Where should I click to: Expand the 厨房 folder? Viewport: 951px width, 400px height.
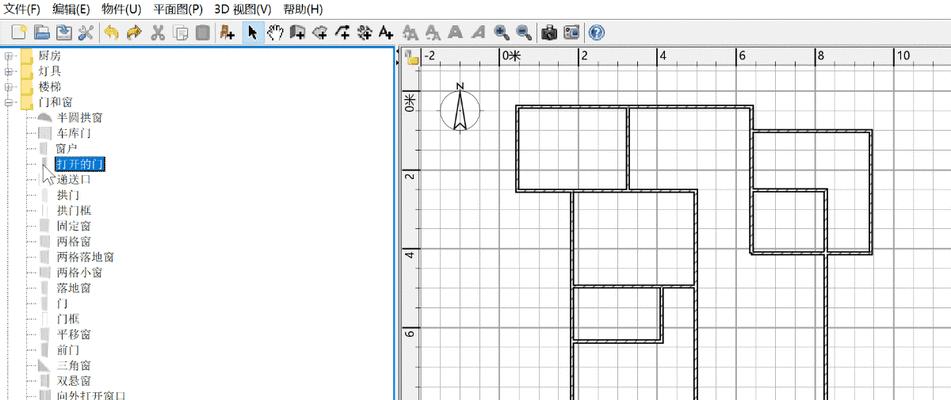pyautogui.click(x=8, y=56)
